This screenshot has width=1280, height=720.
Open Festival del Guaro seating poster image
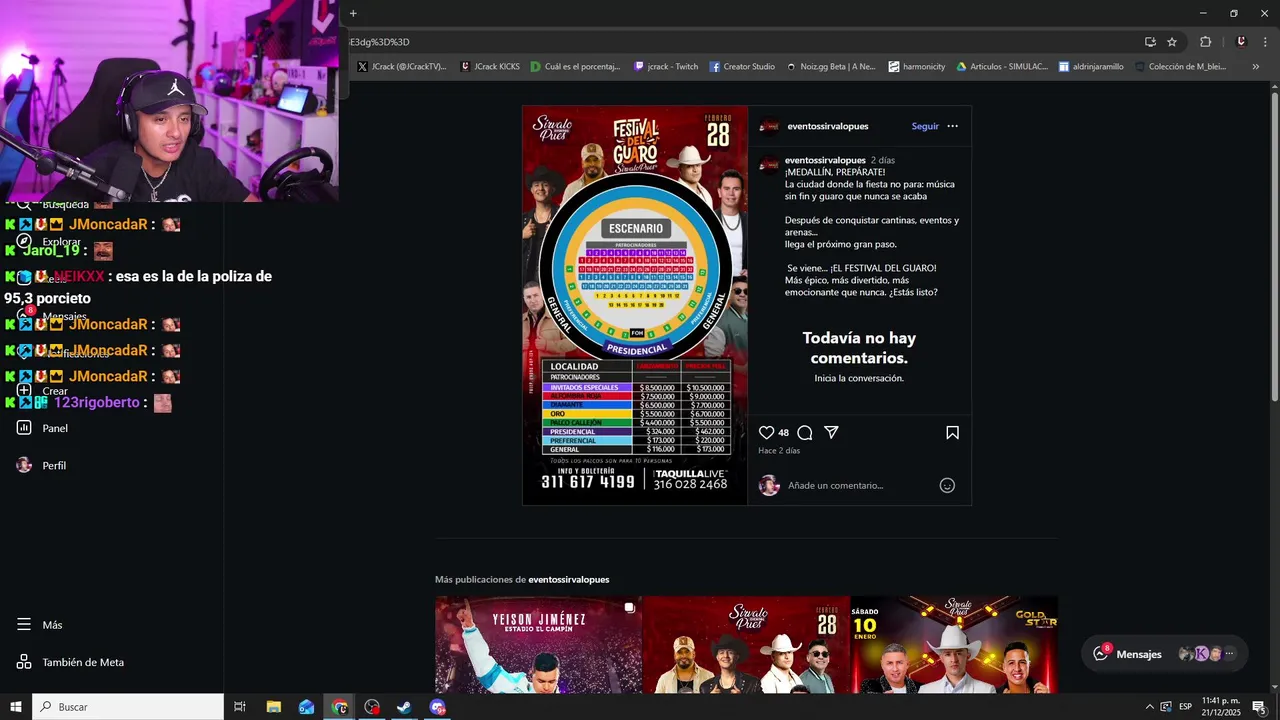(635, 305)
